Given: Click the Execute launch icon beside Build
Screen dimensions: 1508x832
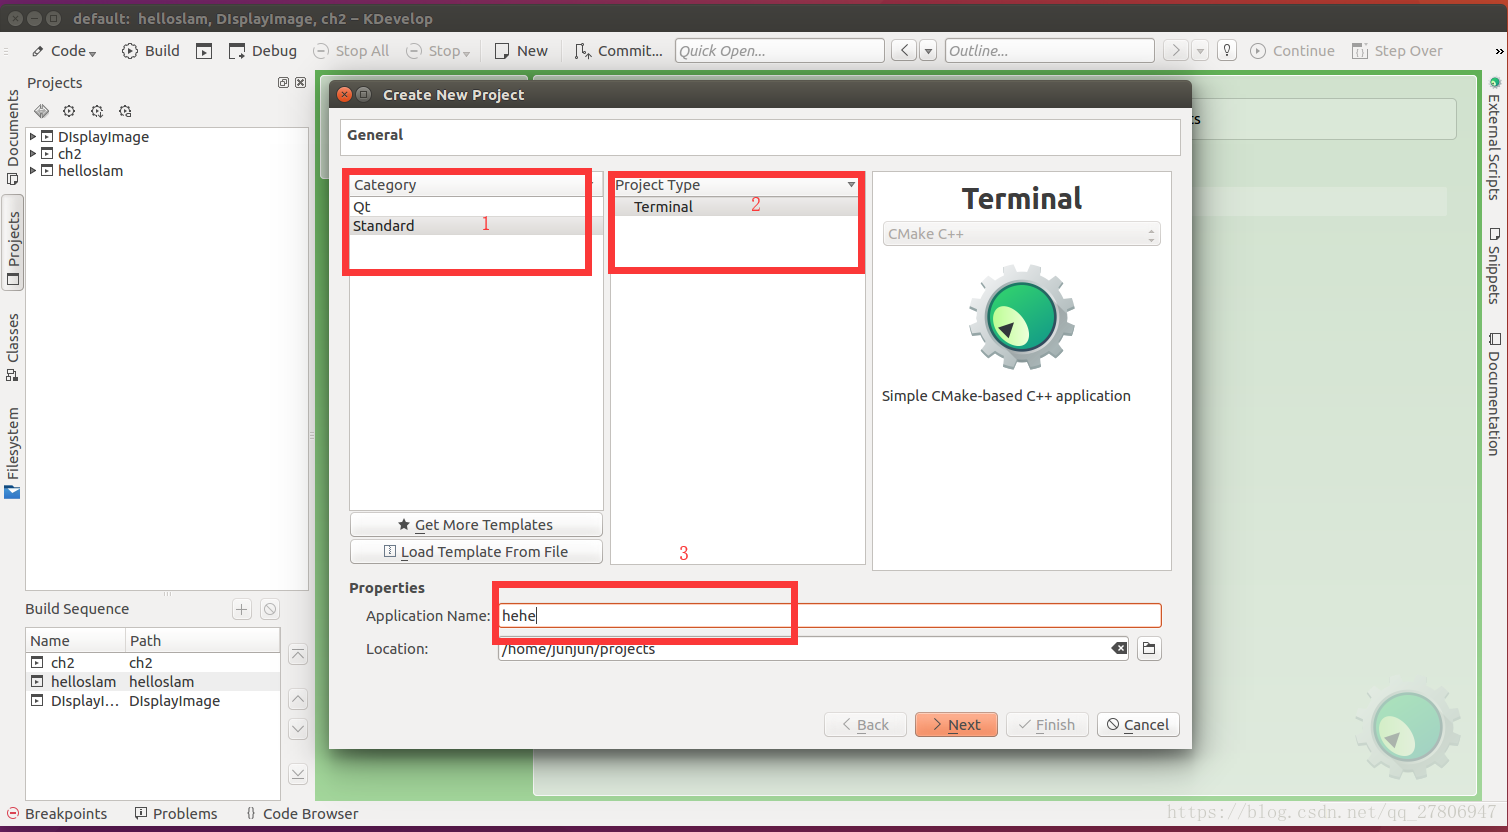Looking at the screenshot, I should (204, 51).
